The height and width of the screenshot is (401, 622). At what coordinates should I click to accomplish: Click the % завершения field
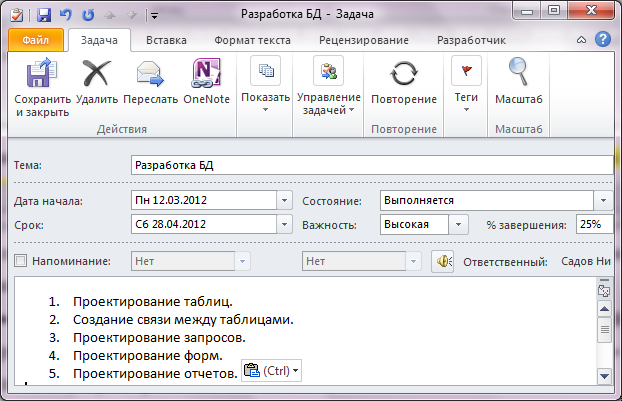tap(594, 224)
